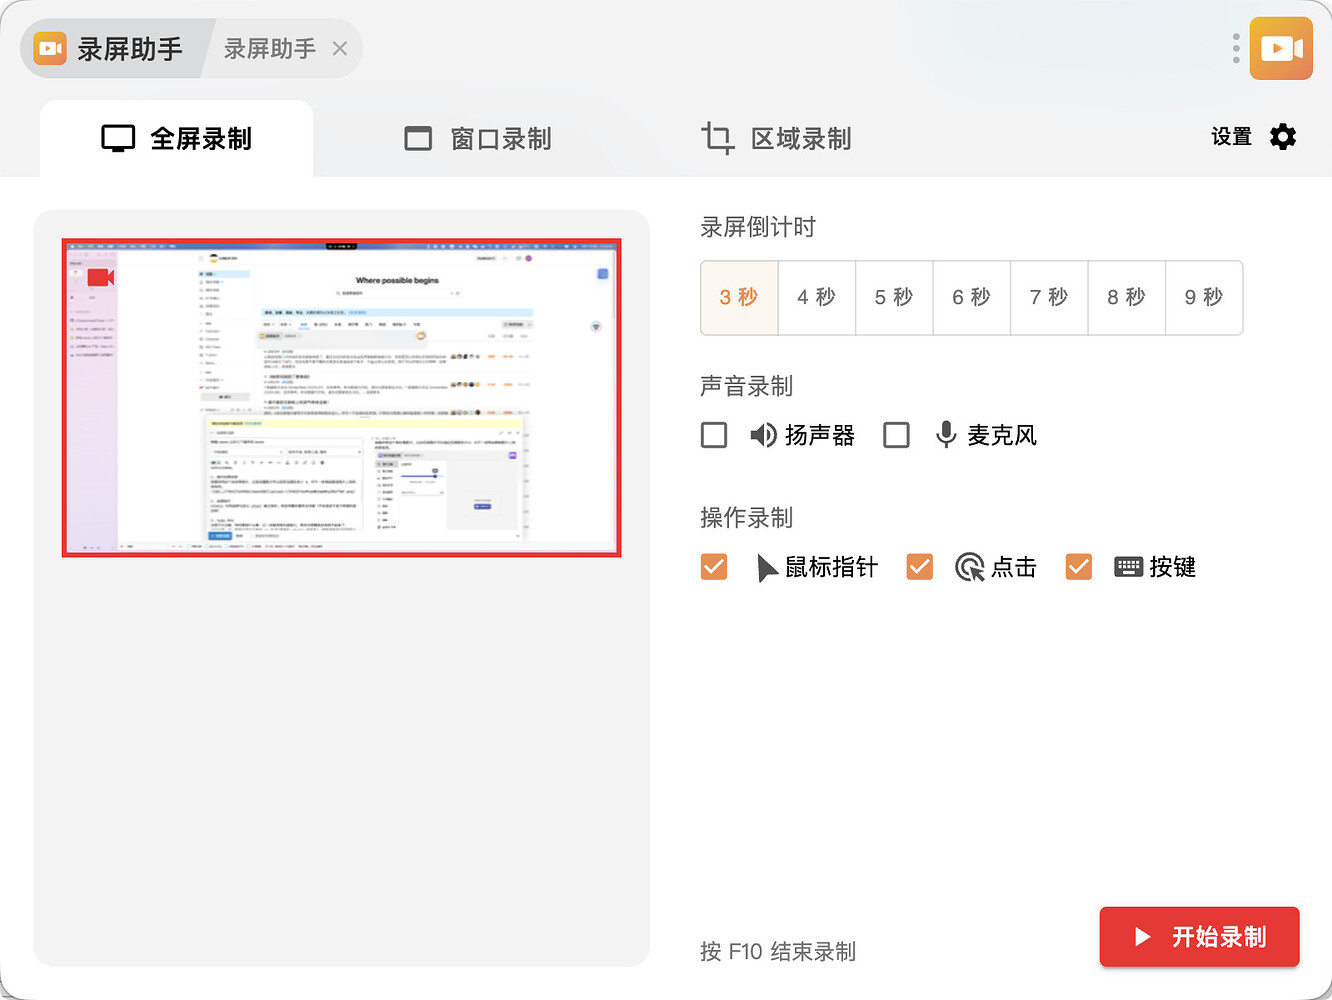Choose the 6 秒 countdown
The height and width of the screenshot is (1000, 1332).
tap(972, 297)
